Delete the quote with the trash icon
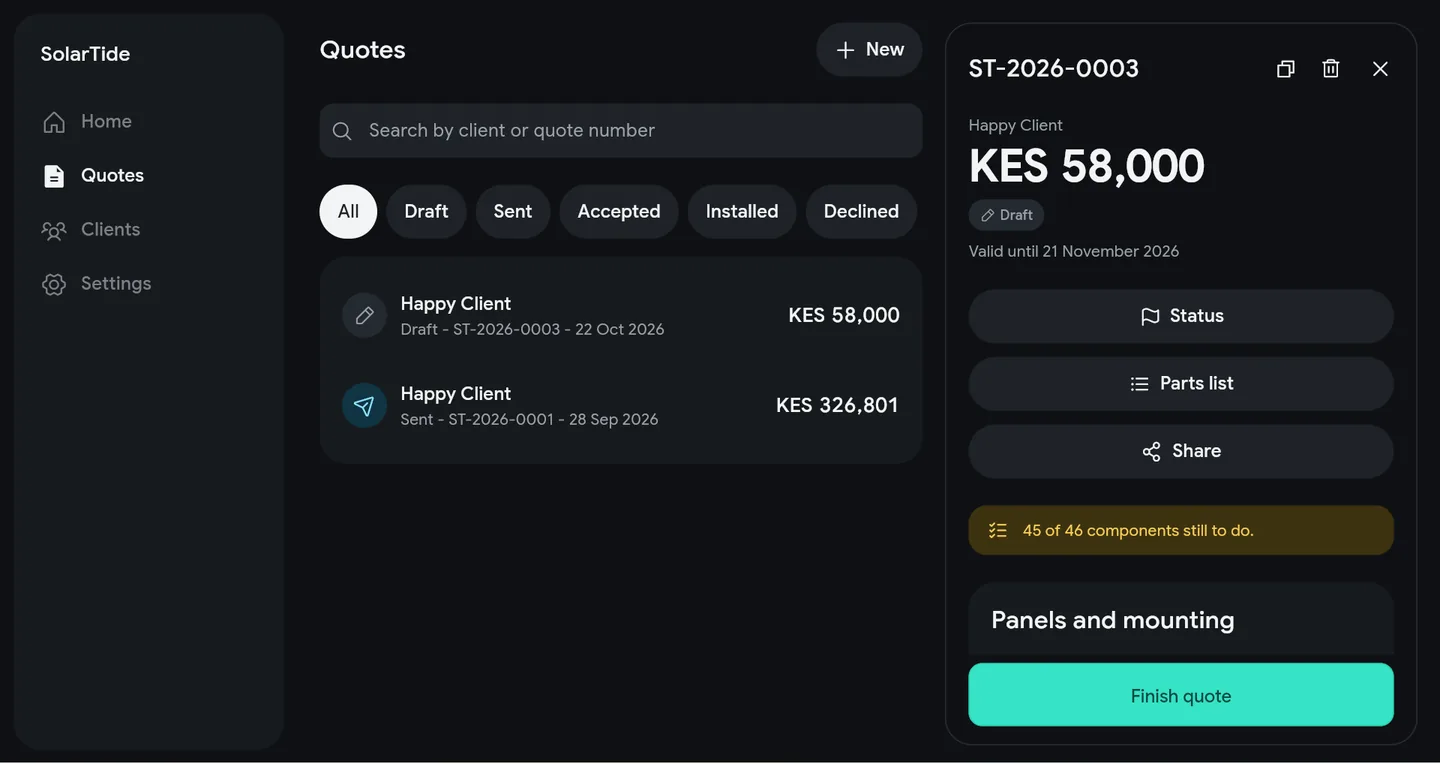This screenshot has height=764, width=1440. click(x=1331, y=69)
